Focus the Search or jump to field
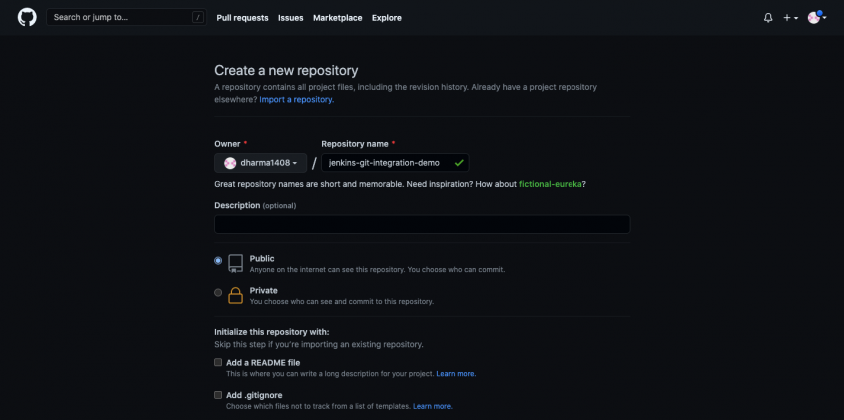Image resolution: width=844 pixels, height=420 pixels. pyautogui.click(x=126, y=17)
